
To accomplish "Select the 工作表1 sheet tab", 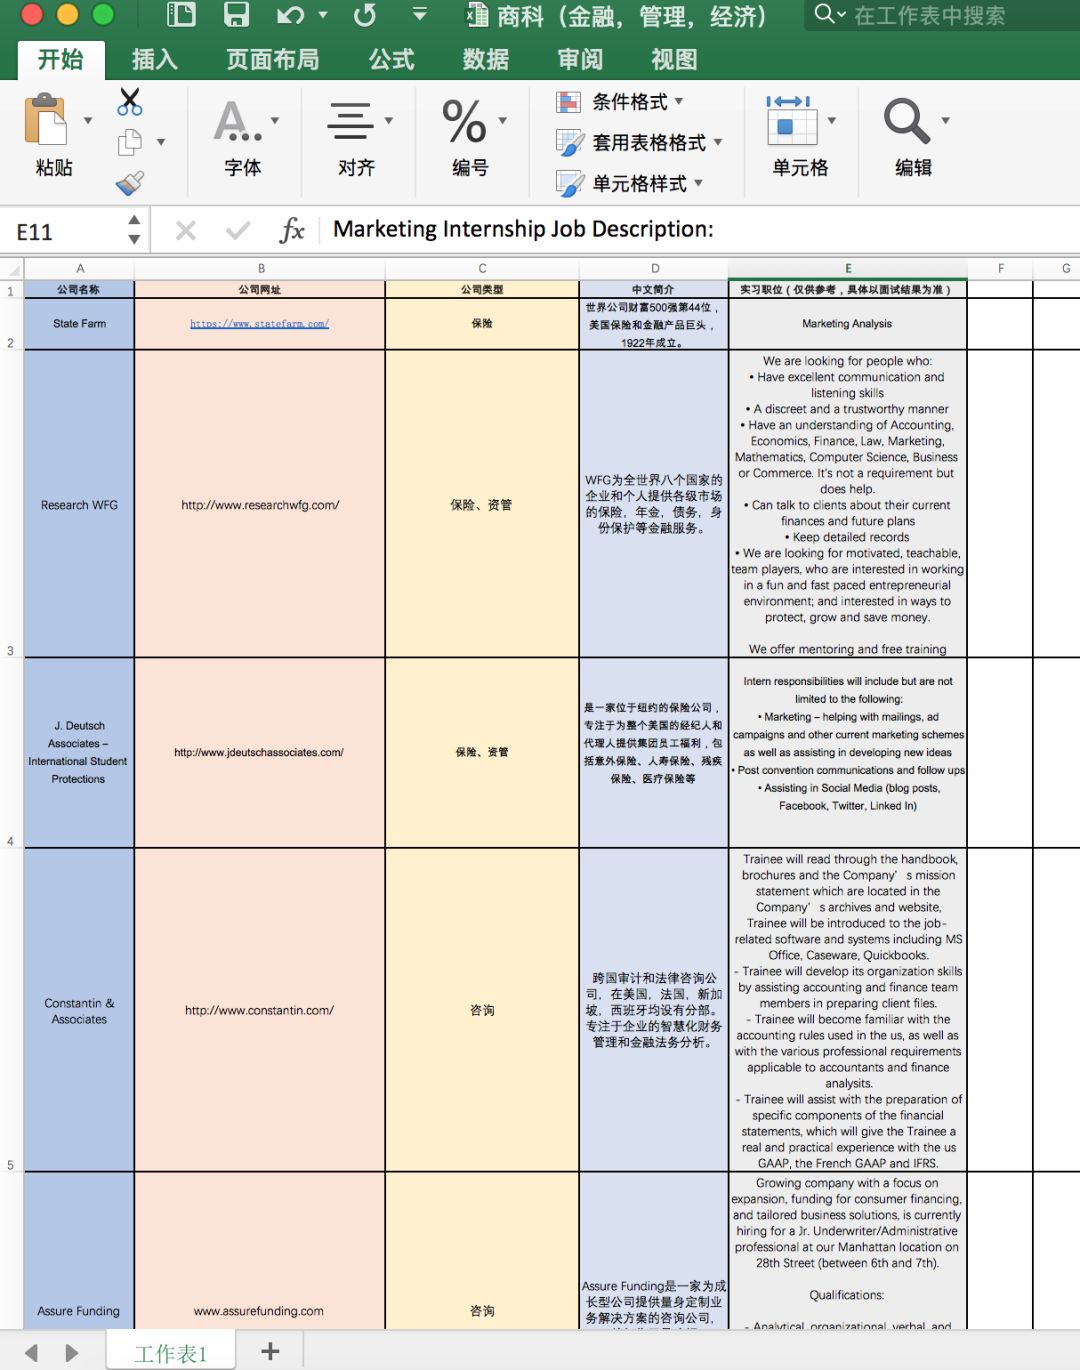I will [171, 1353].
